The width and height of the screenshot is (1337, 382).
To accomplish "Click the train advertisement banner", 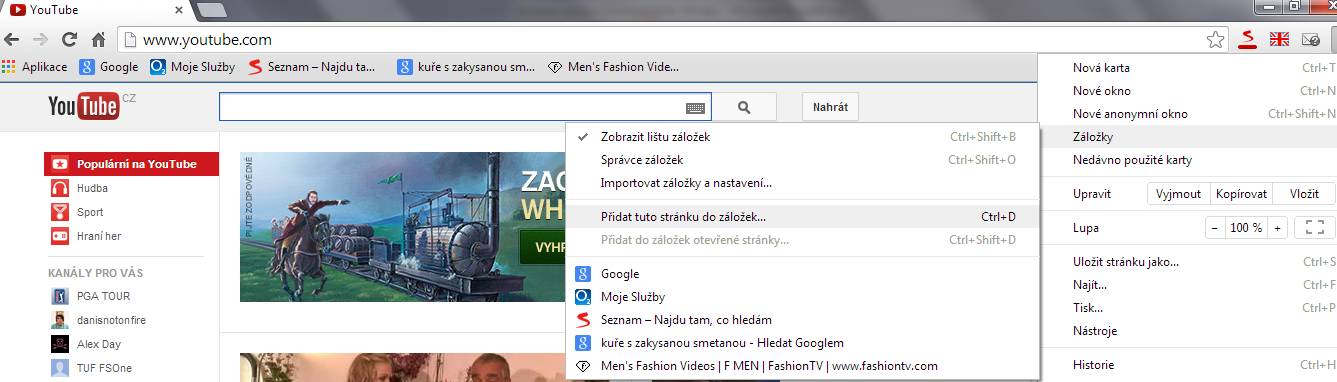I will [x=402, y=227].
